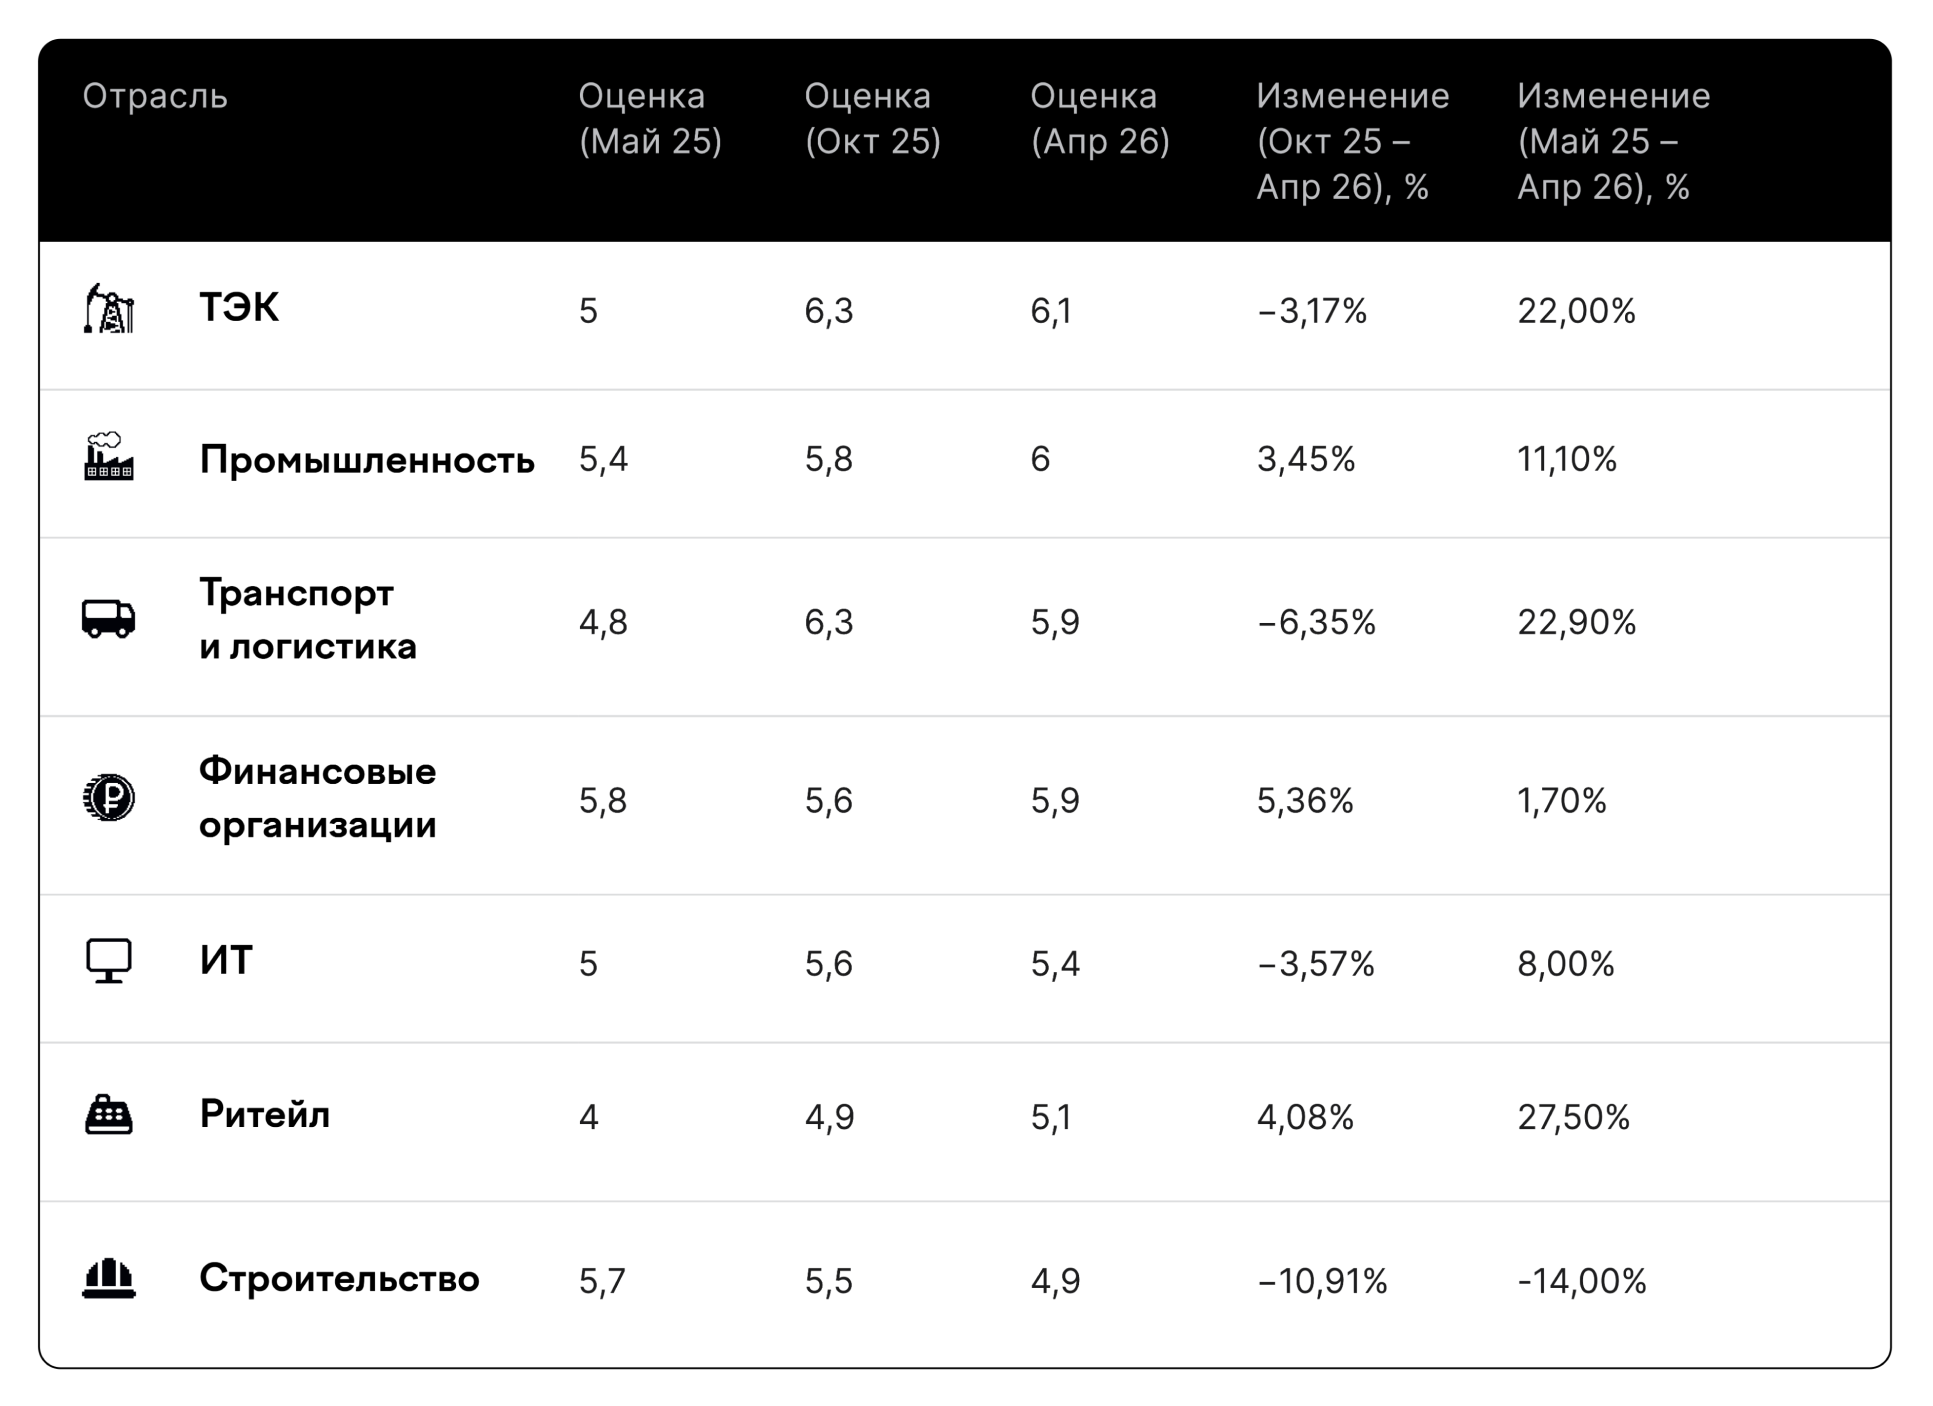Click the truck icon for Транспорт и логистика
Image resolution: width=1933 pixels, height=1406 pixels.
pos(108,619)
